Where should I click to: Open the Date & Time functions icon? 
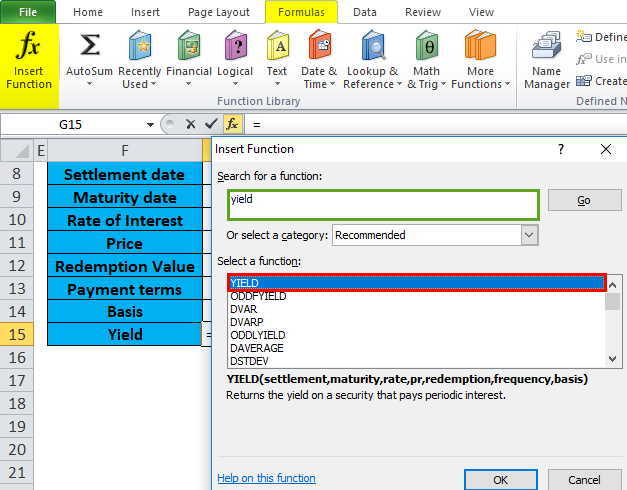(319, 45)
